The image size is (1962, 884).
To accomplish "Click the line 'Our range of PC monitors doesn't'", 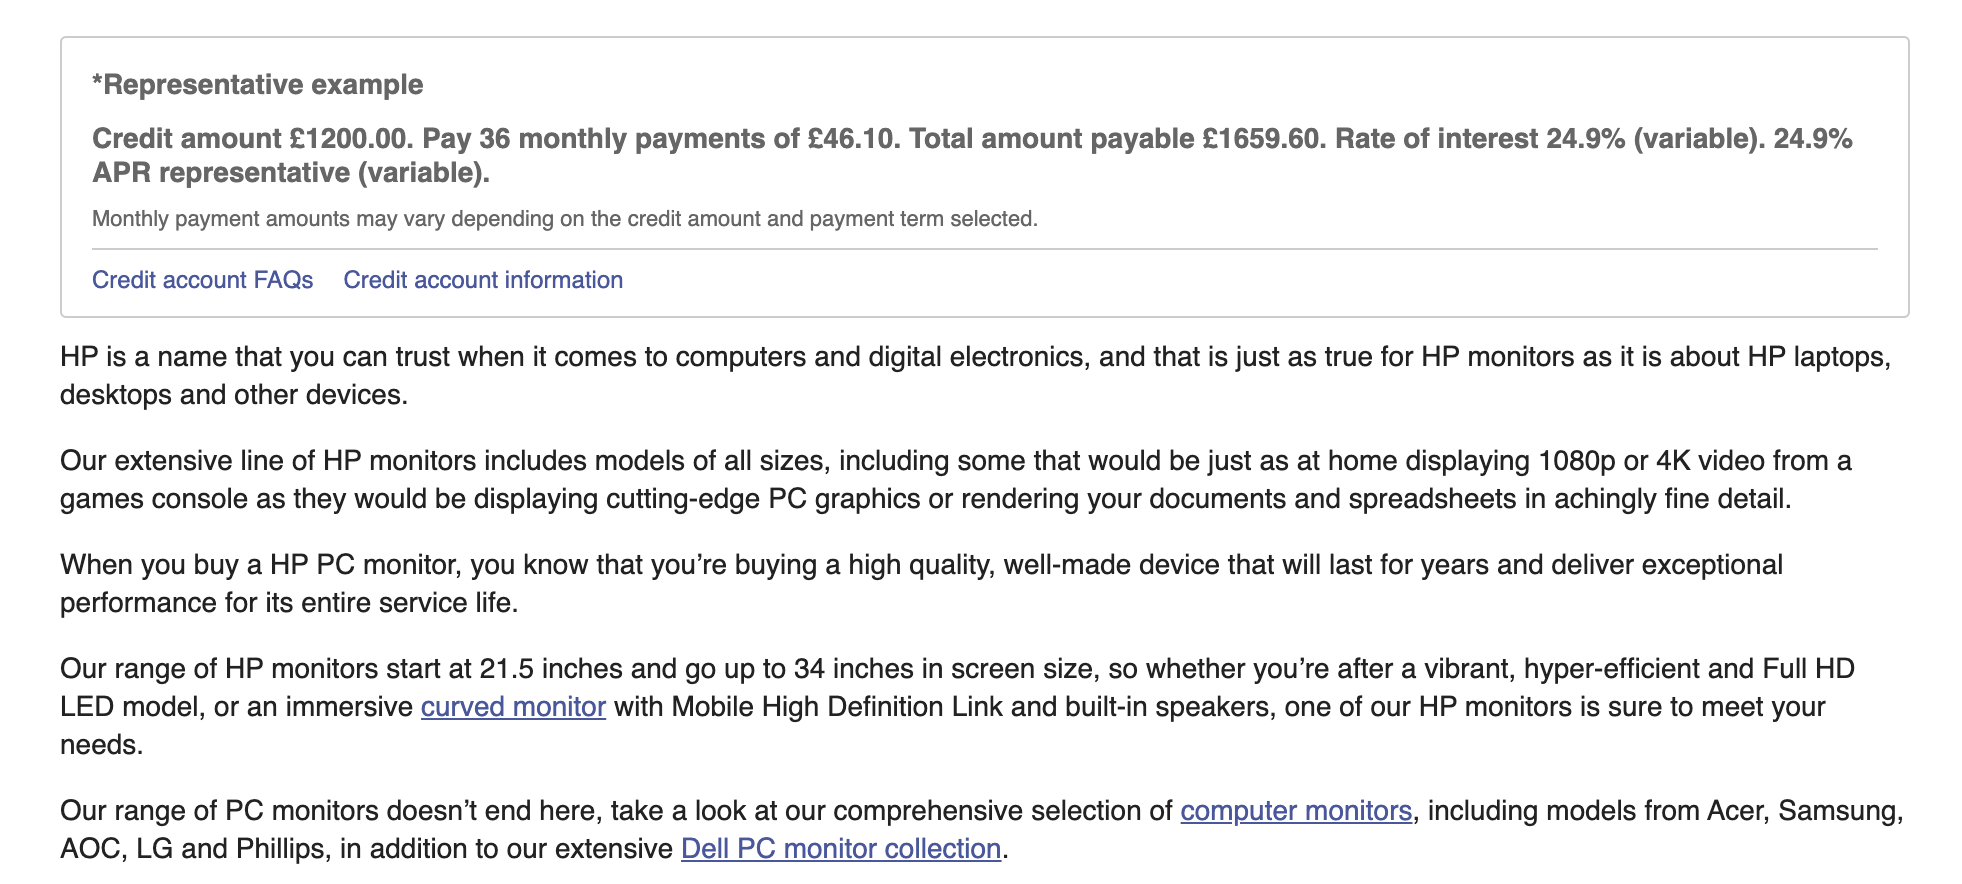I will coord(600,811).
